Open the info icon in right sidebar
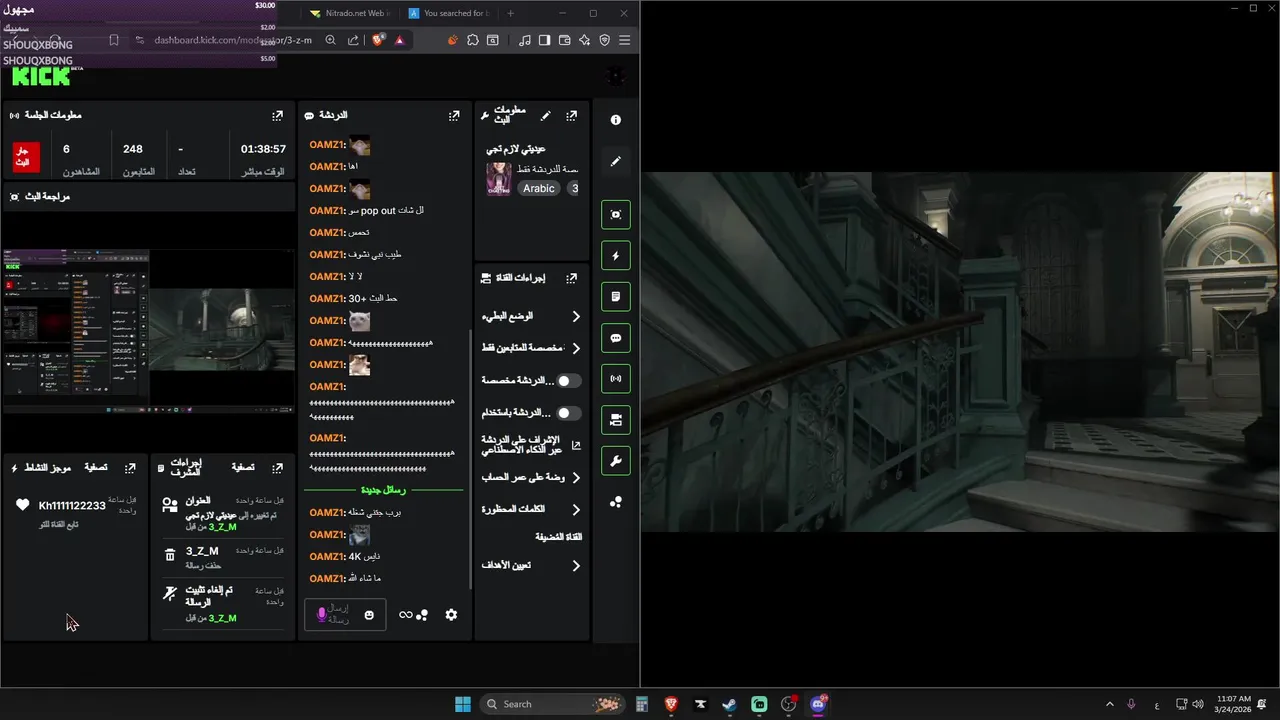Image resolution: width=1280 pixels, height=720 pixels. tap(616, 120)
